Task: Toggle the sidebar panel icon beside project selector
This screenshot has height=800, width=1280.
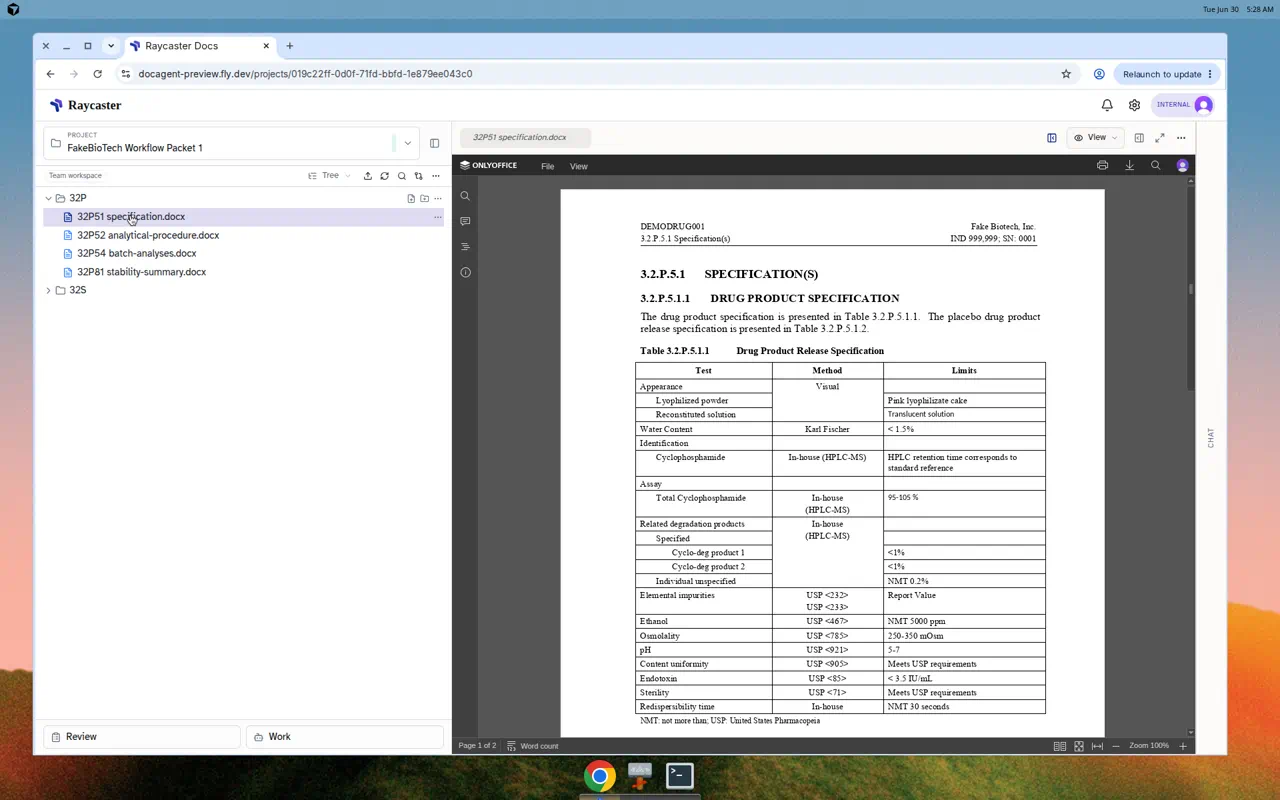Action: click(x=434, y=143)
